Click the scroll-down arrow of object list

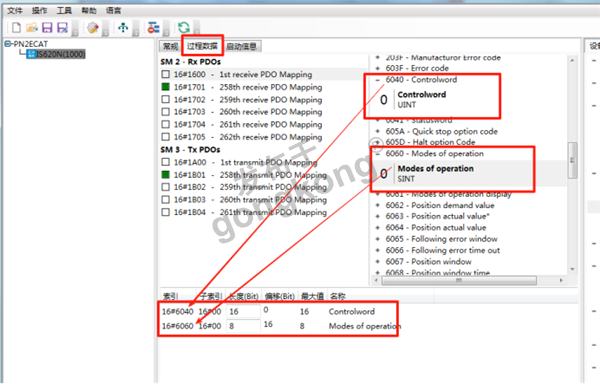click(x=572, y=269)
